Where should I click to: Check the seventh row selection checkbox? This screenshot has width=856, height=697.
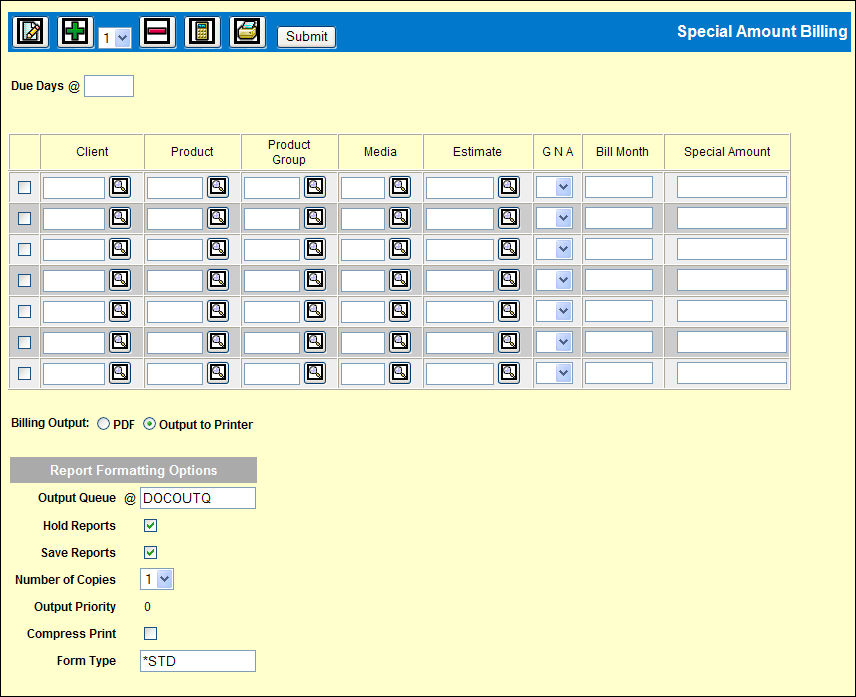(25, 373)
